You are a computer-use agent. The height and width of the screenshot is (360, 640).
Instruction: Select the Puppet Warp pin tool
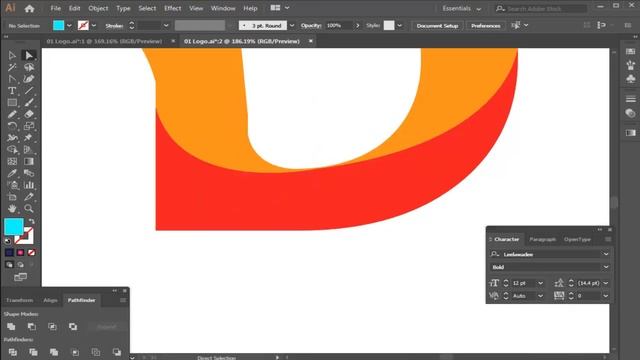pos(29,138)
